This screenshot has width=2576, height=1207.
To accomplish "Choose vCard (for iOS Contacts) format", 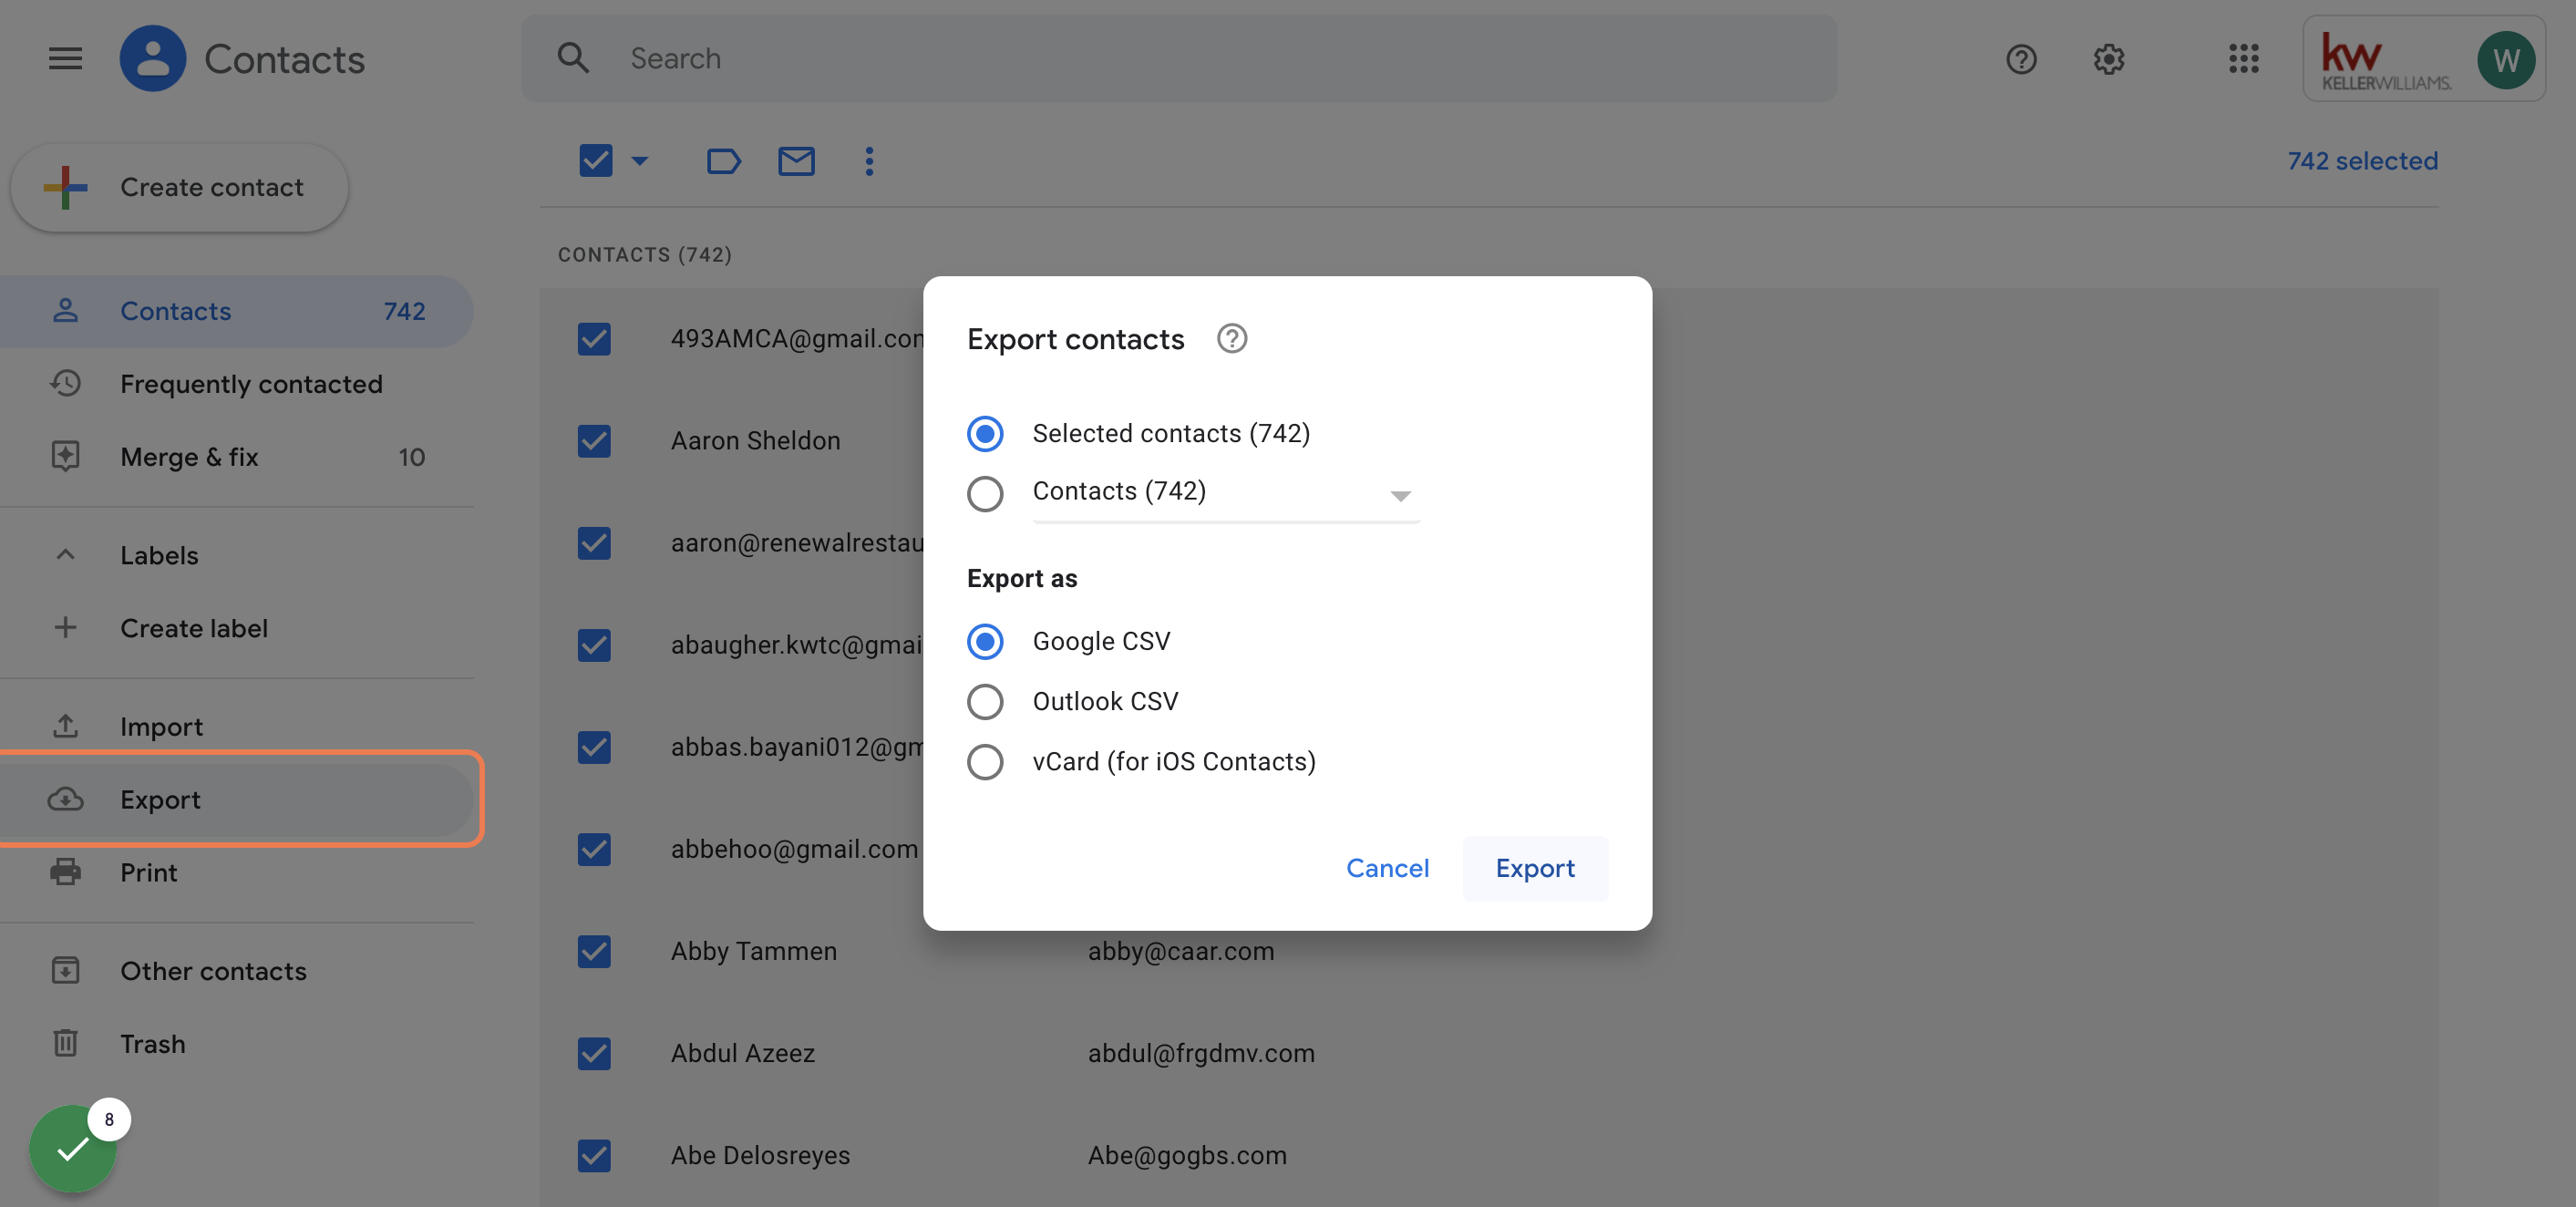I will [985, 761].
